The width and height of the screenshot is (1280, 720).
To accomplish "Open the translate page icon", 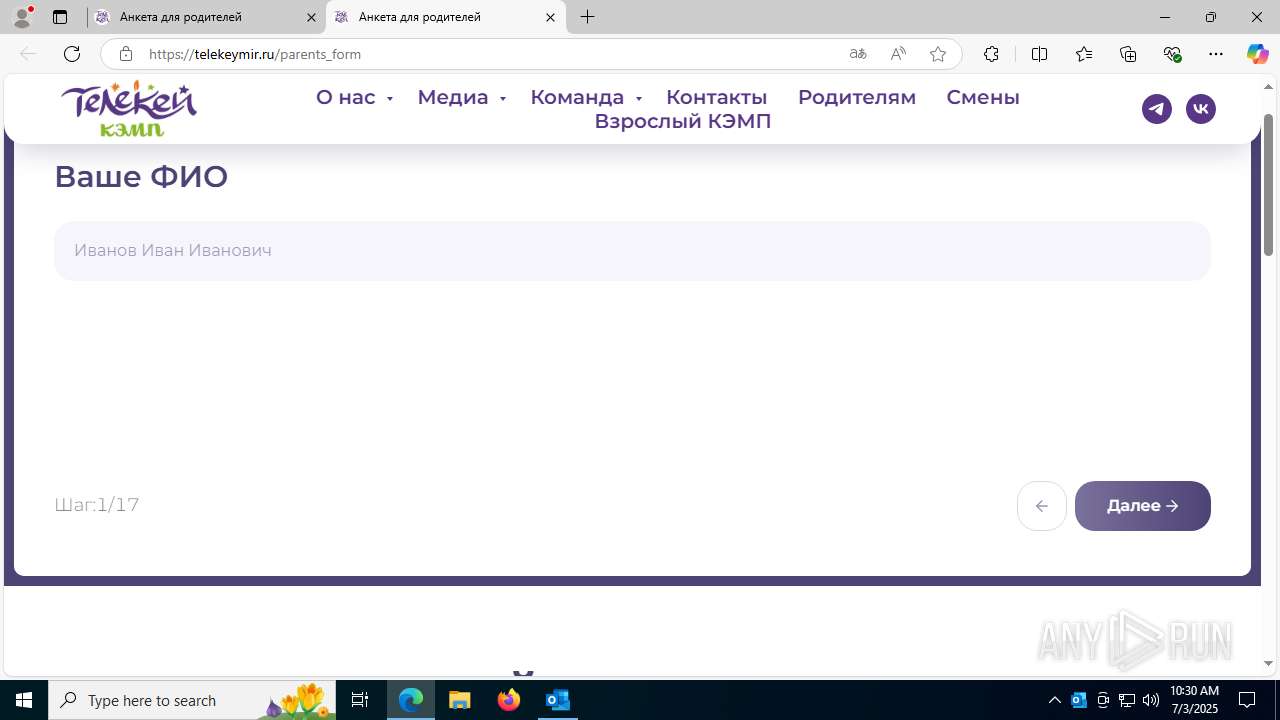I will pos(857,54).
